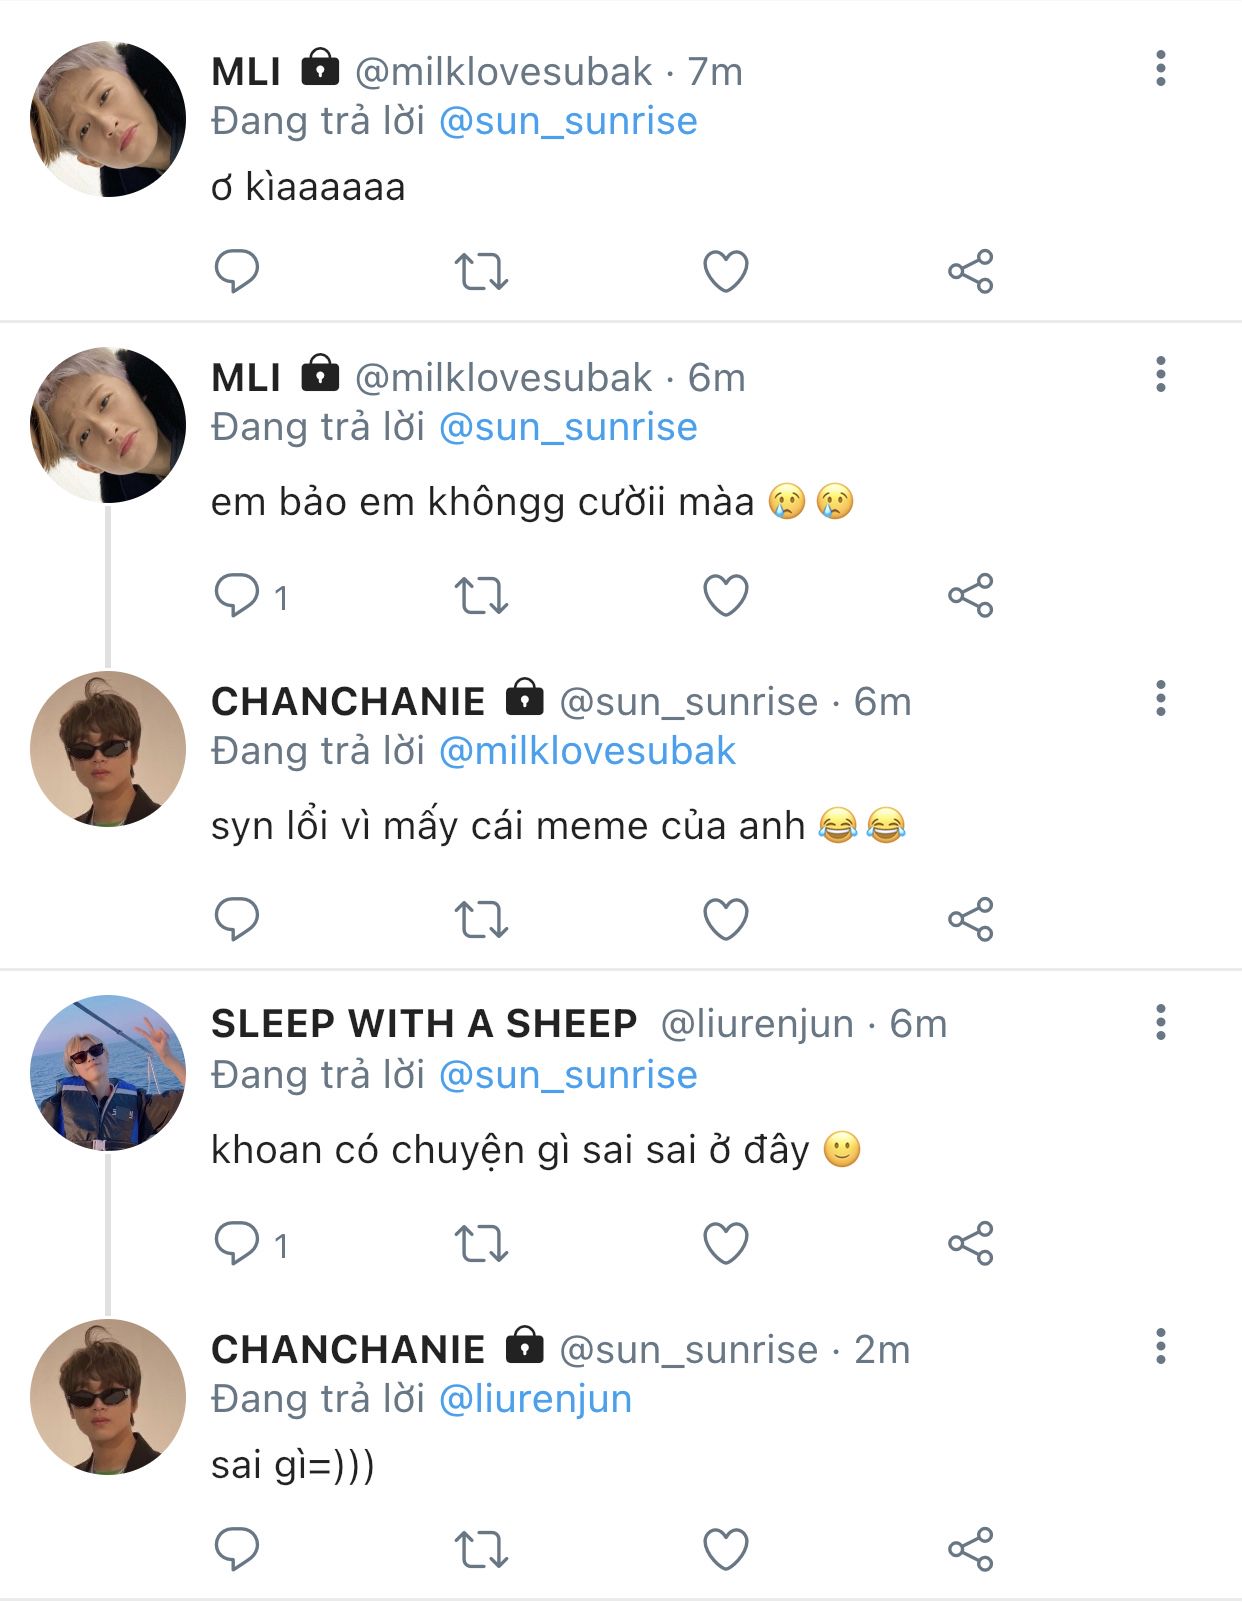Open more options on SLEEP WITH A SHEEP tweet
Image resolution: width=1242 pixels, height=1602 pixels.
[x=1160, y=1022]
